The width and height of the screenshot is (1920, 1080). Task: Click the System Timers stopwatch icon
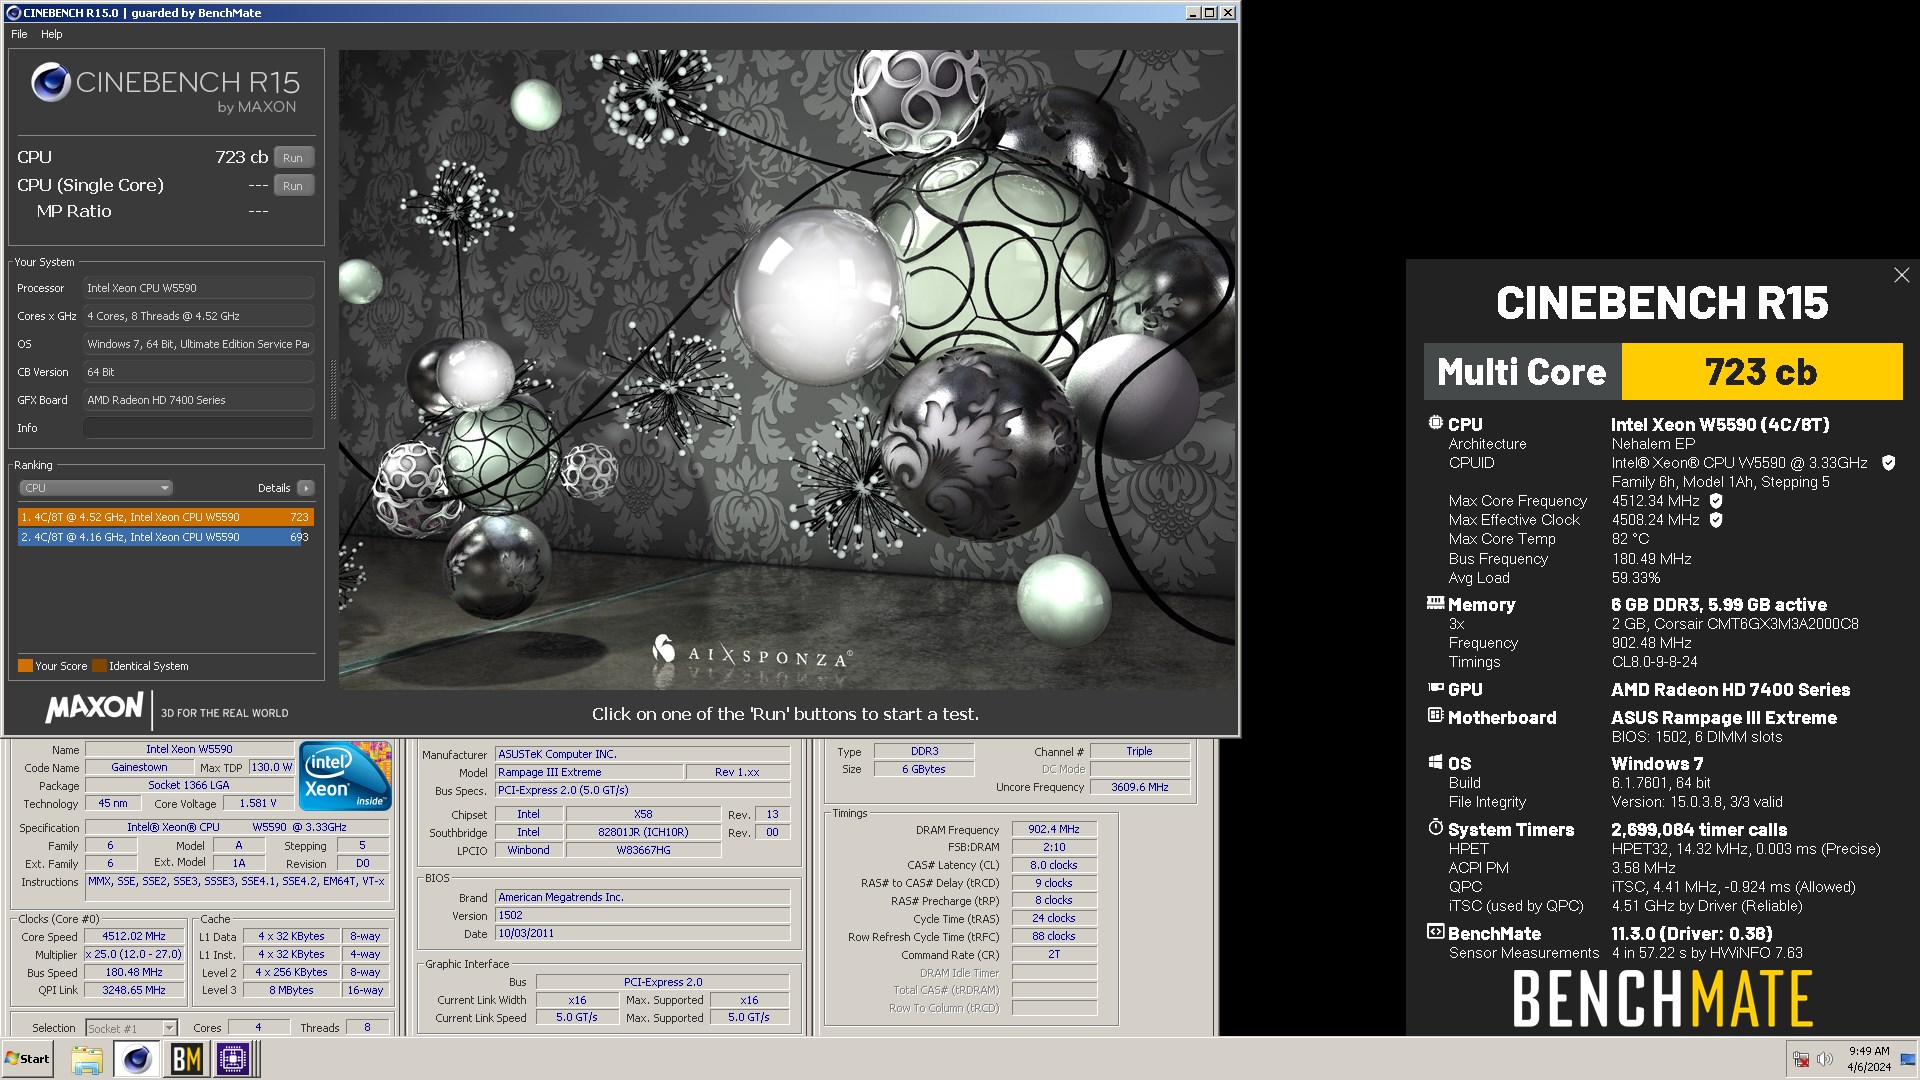pos(1435,827)
